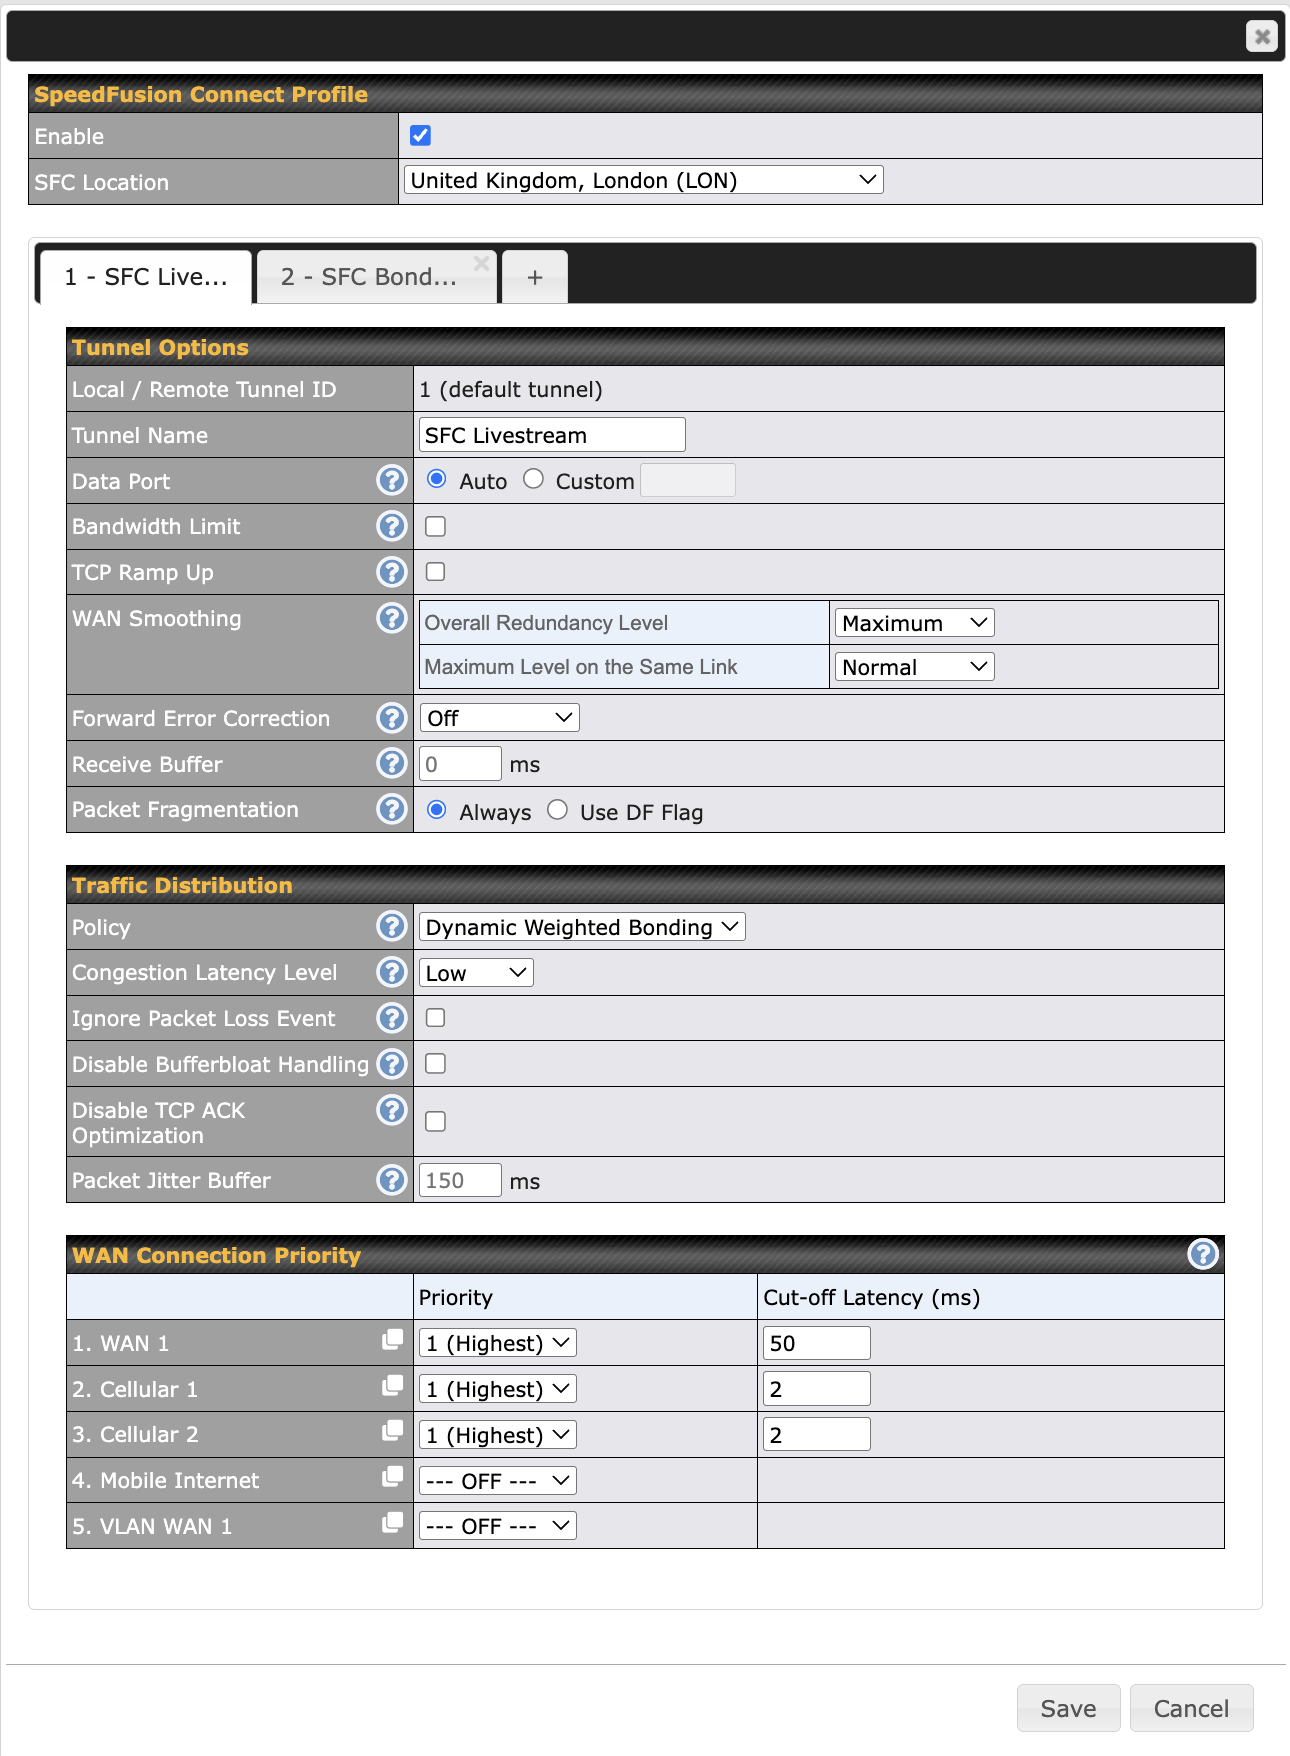Screen dimensions: 1290x1756
Task: Click the copy icon beside WAN 1
Action: pos(393,1340)
